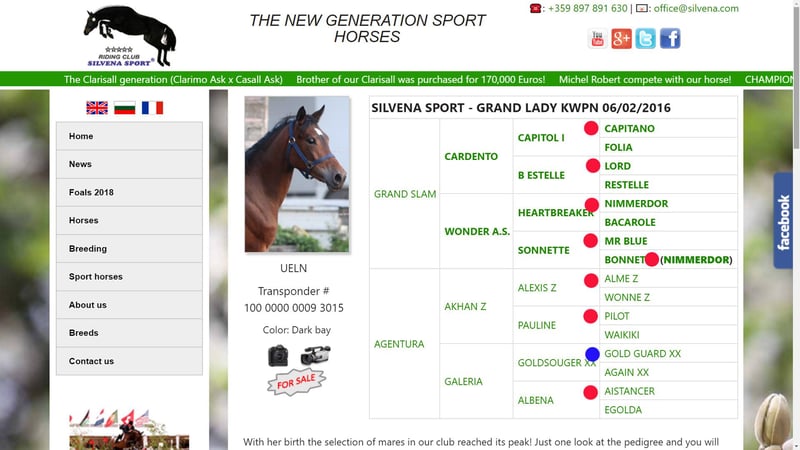Open the Facebook side tab
This screenshot has height=450, width=800.
(x=784, y=221)
